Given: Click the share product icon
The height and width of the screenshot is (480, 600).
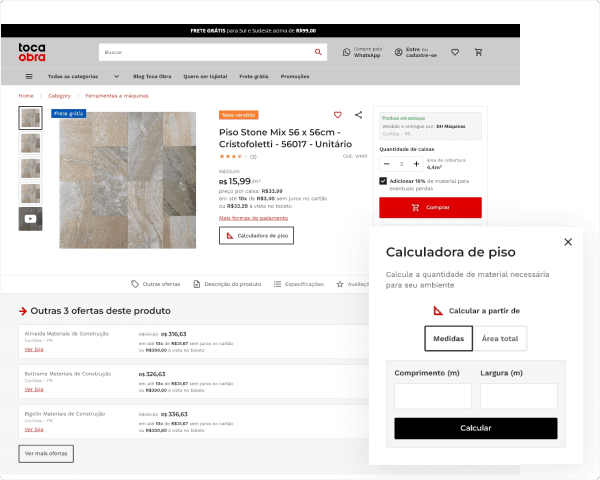Looking at the screenshot, I should pos(359,115).
